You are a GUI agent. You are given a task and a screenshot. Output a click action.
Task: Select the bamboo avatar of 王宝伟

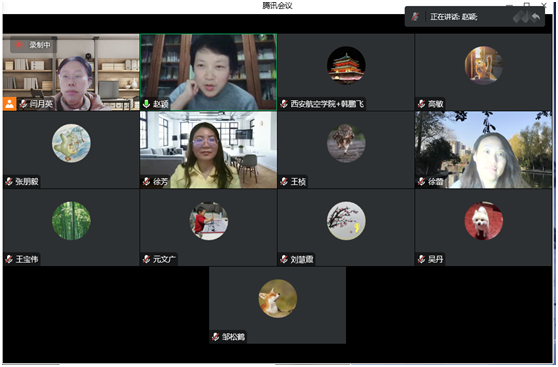71,221
